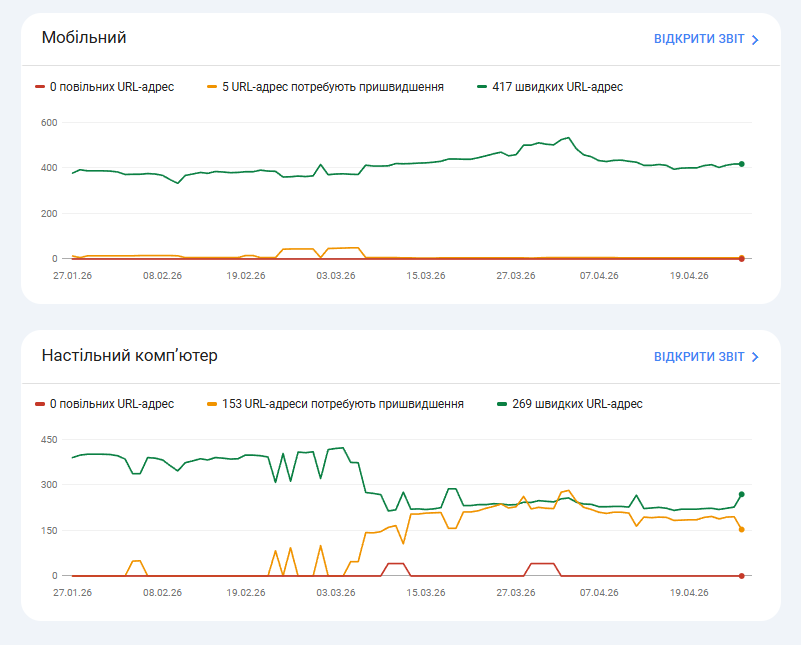
Task: Click 19.04.26 date on desktop chart axis
Action: click(689, 592)
